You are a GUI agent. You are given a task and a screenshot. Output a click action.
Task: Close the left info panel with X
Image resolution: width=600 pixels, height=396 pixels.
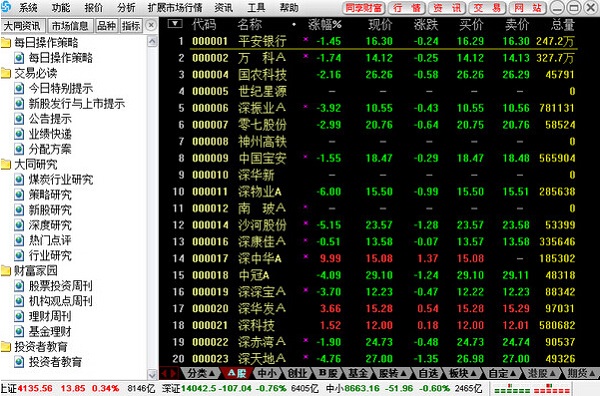point(151,25)
